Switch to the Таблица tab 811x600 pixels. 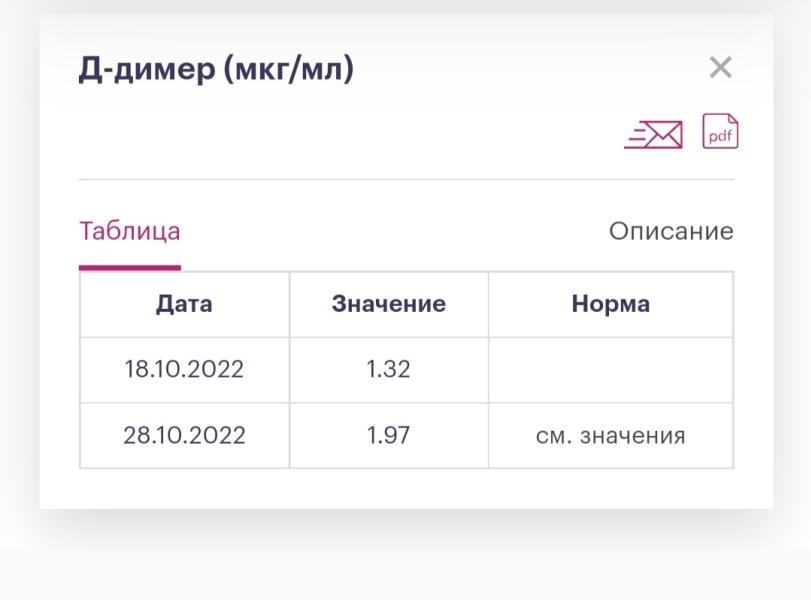coord(129,231)
